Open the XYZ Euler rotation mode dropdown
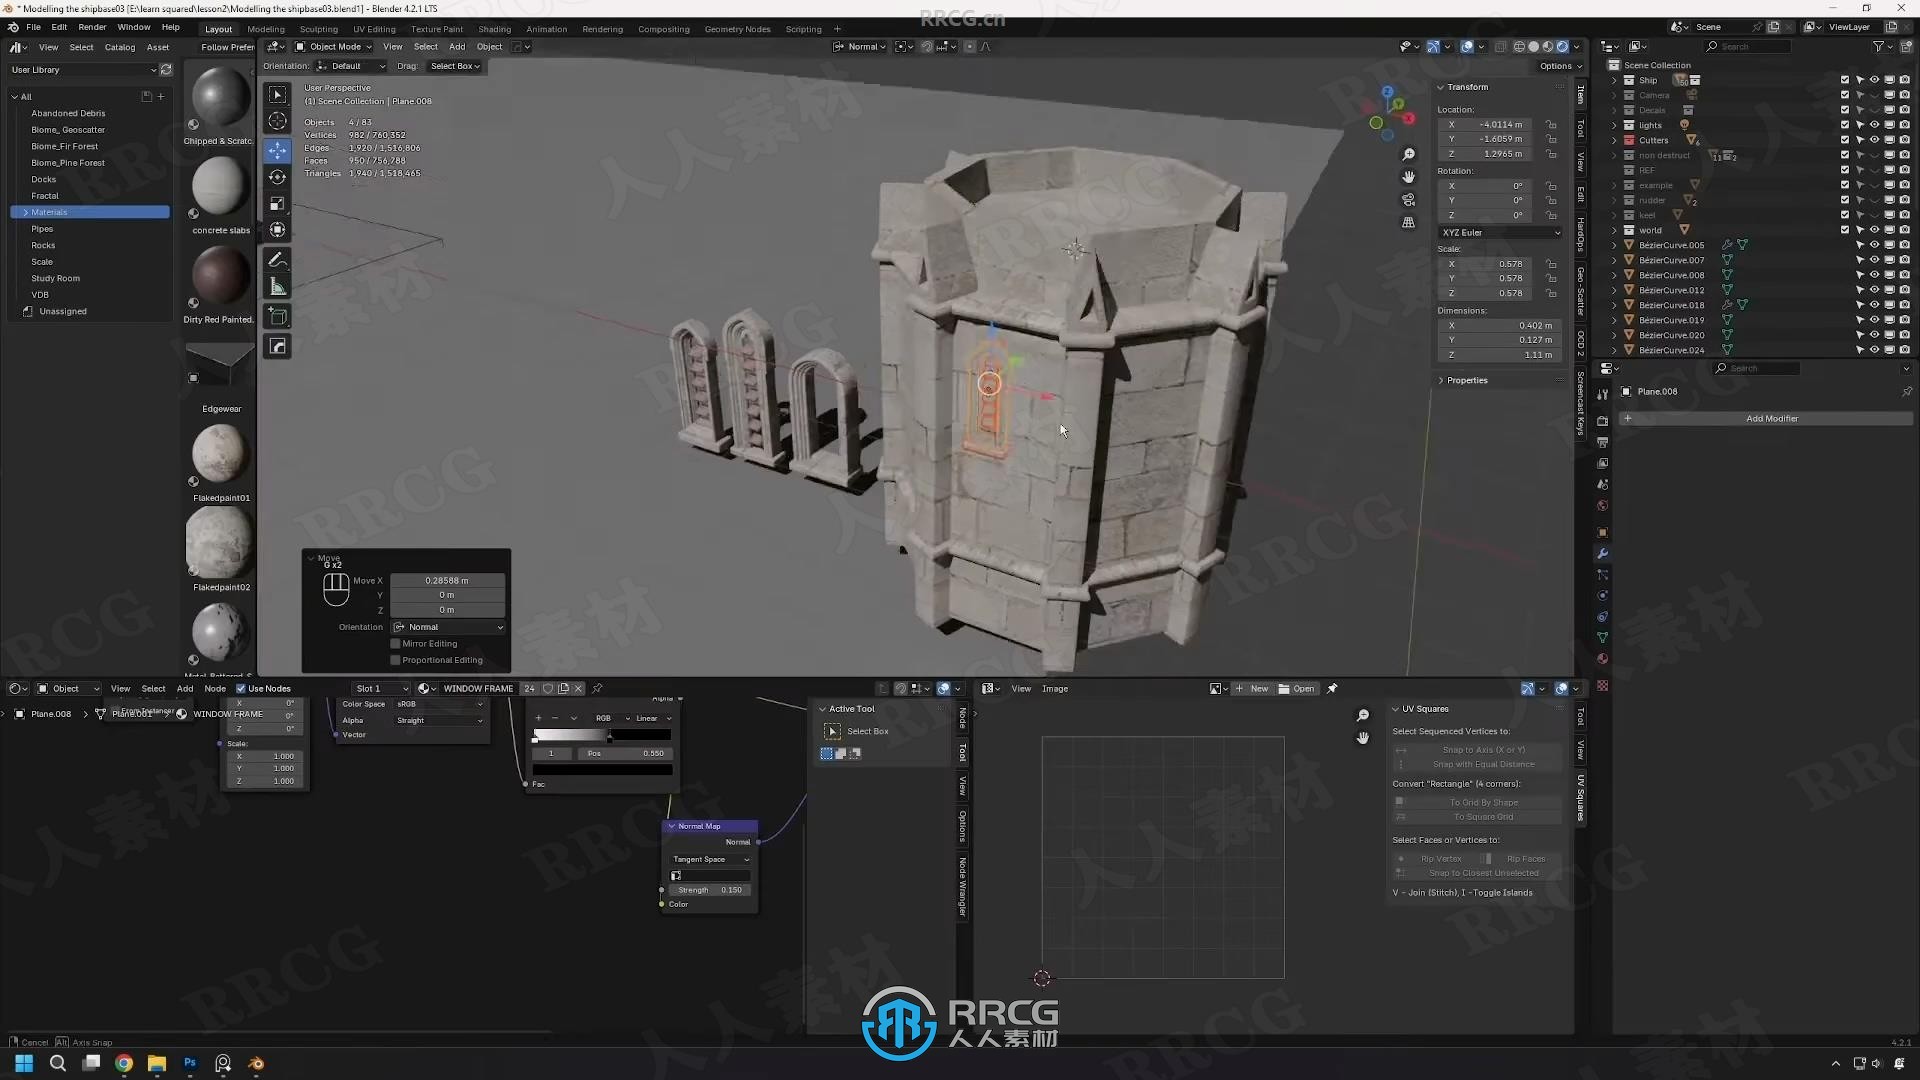The height and width of the screenshot is (1080, 1920). coord(1500,233)
